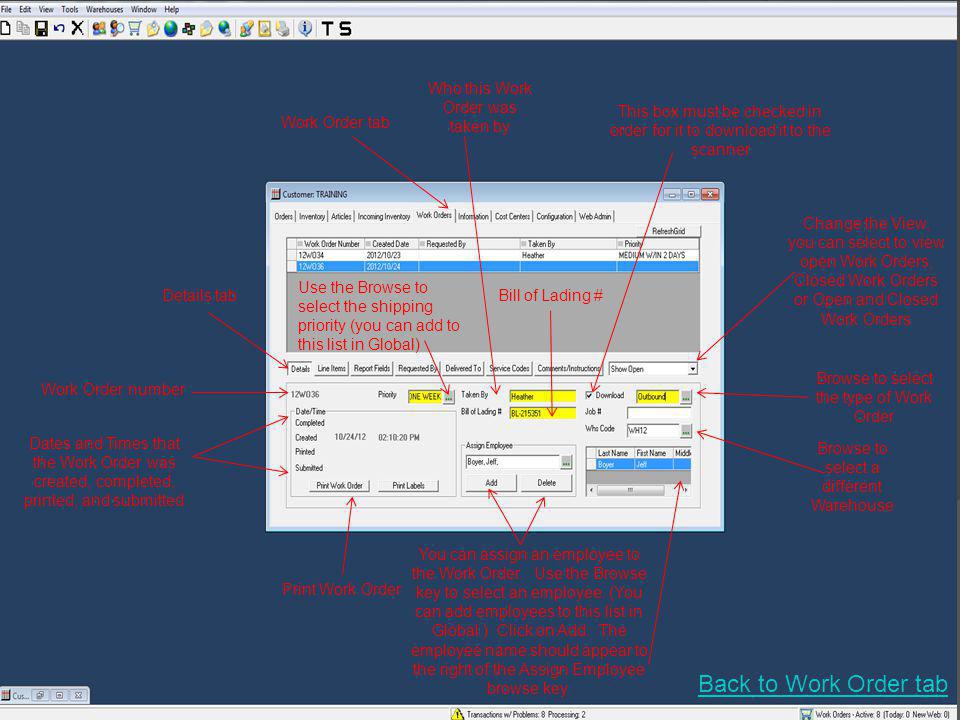
Task: Open the Line Items sub-tab
Action: 332,369
